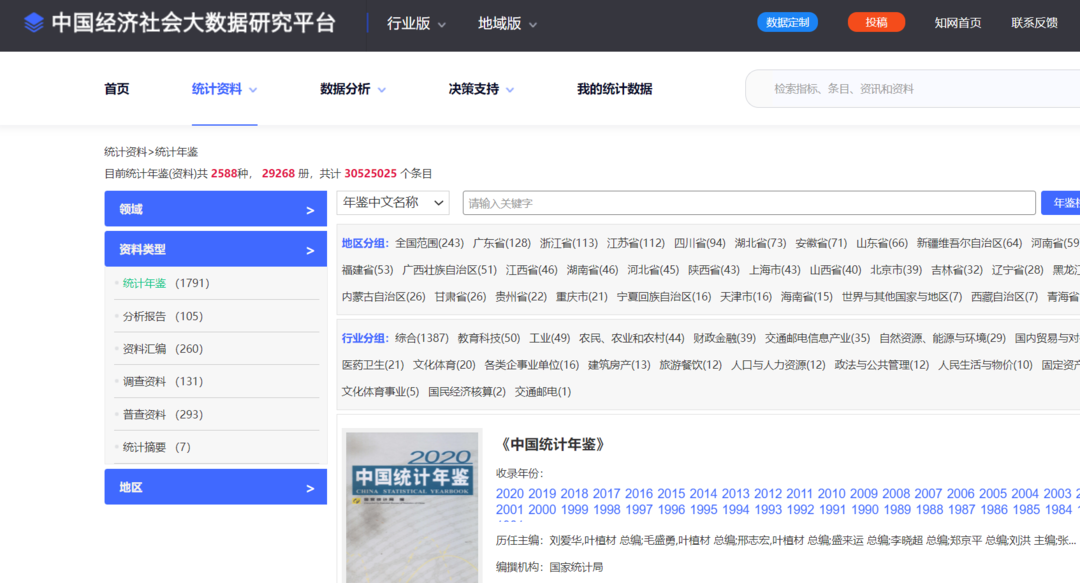Click the 统计资料 breadcrumb link

[125, 152]
